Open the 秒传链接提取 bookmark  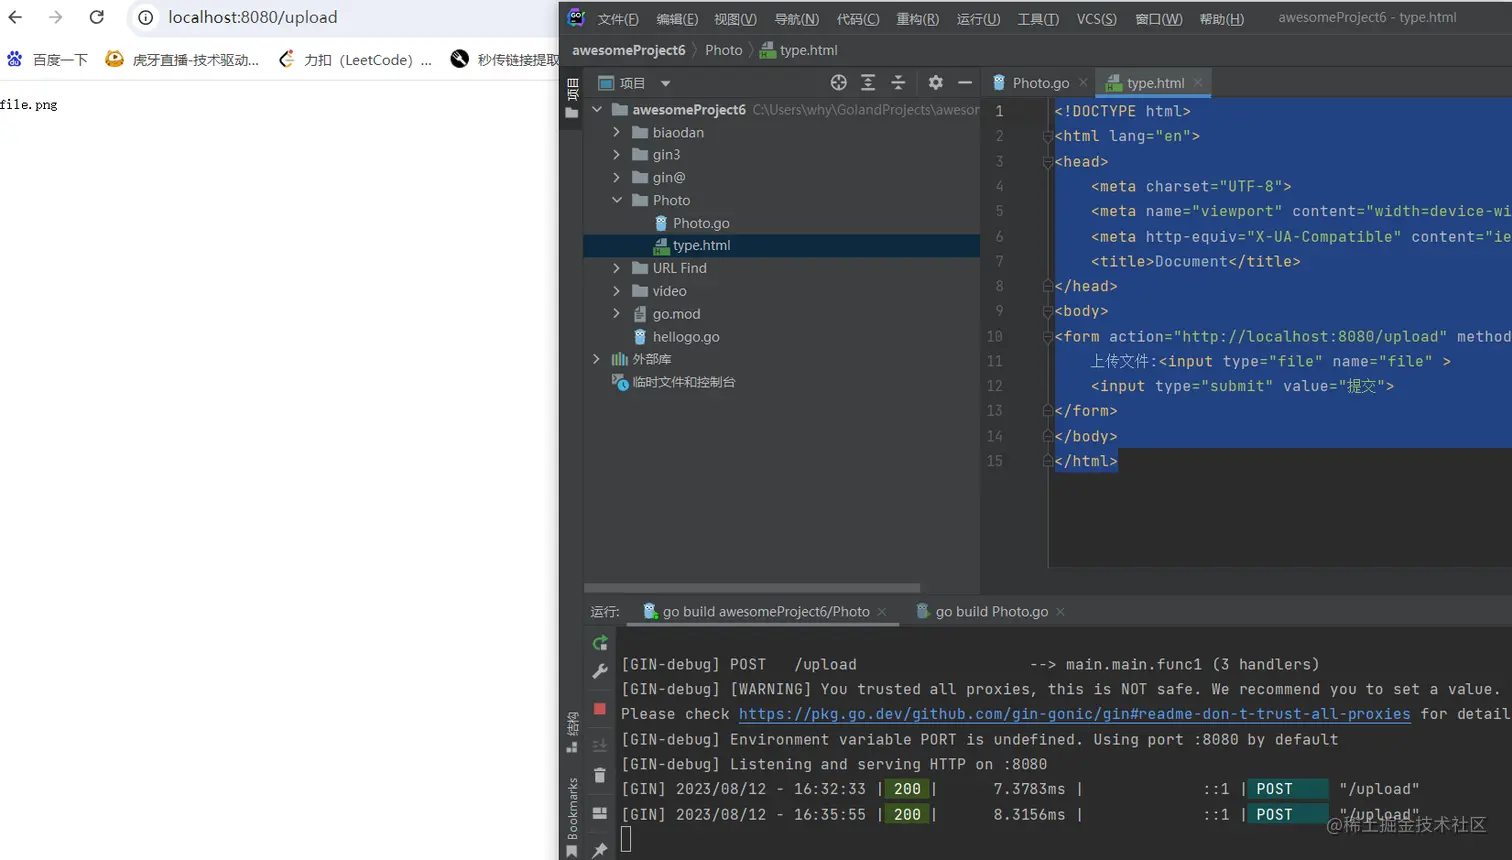click(x=504, y=59)
